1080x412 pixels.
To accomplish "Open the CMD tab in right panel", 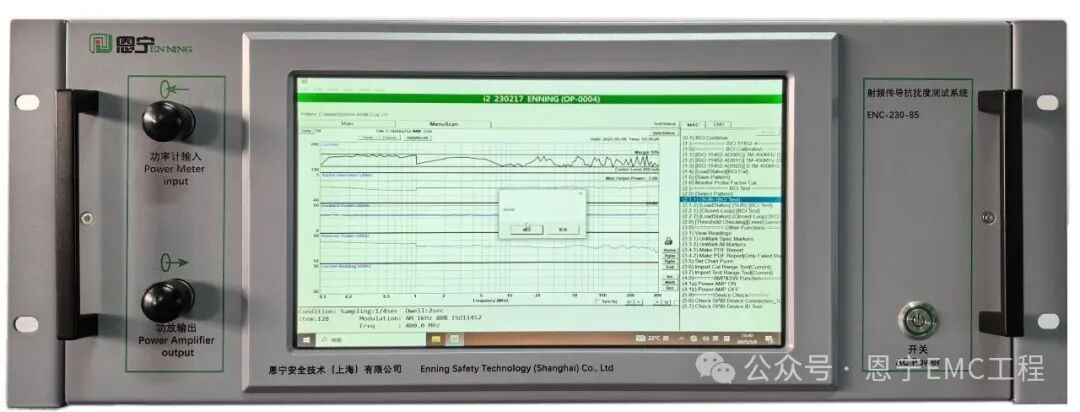I will 720,125.
